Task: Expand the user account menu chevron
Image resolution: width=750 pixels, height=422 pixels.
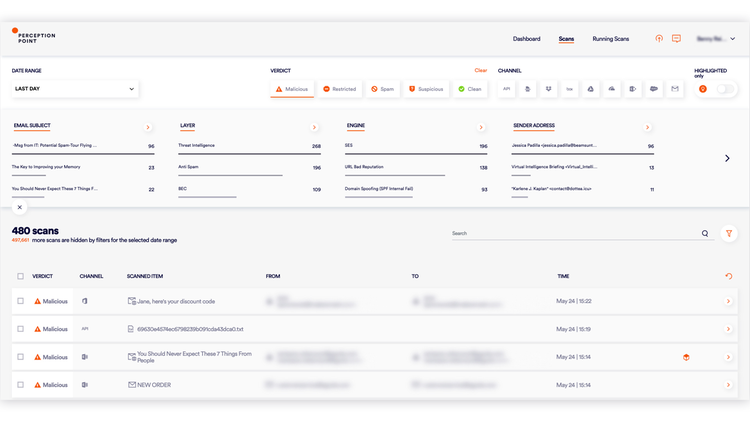Action: coord(733,39)
